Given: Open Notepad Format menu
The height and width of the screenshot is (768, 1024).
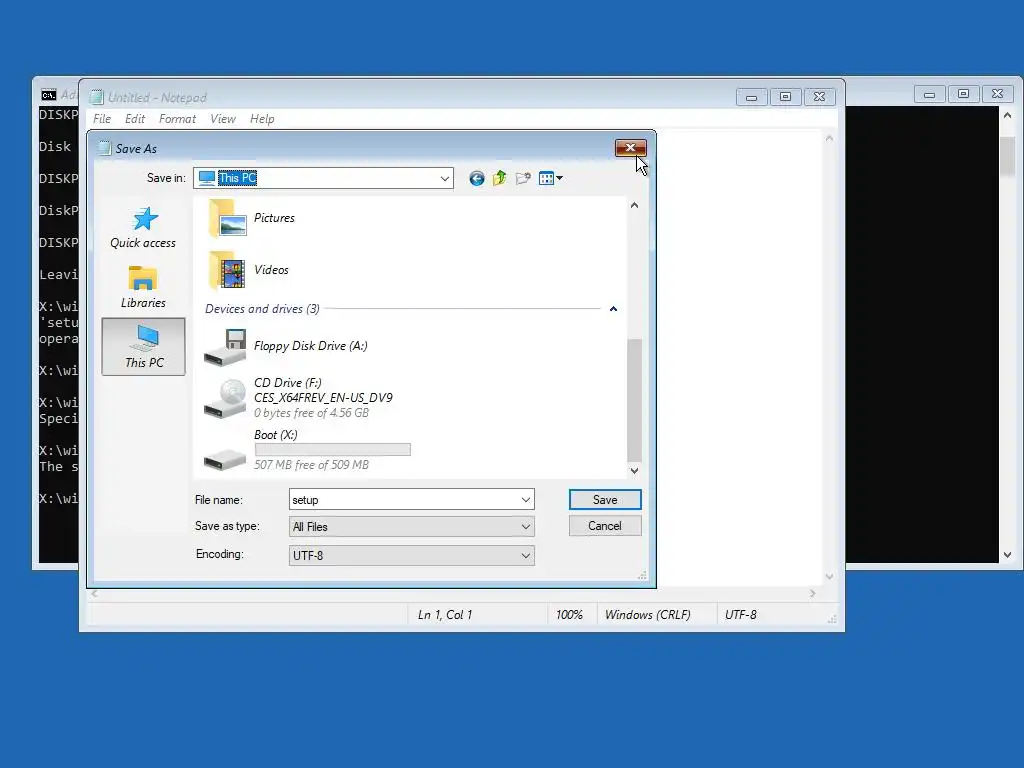Looking at the screenshot, I should click(177, 119).
